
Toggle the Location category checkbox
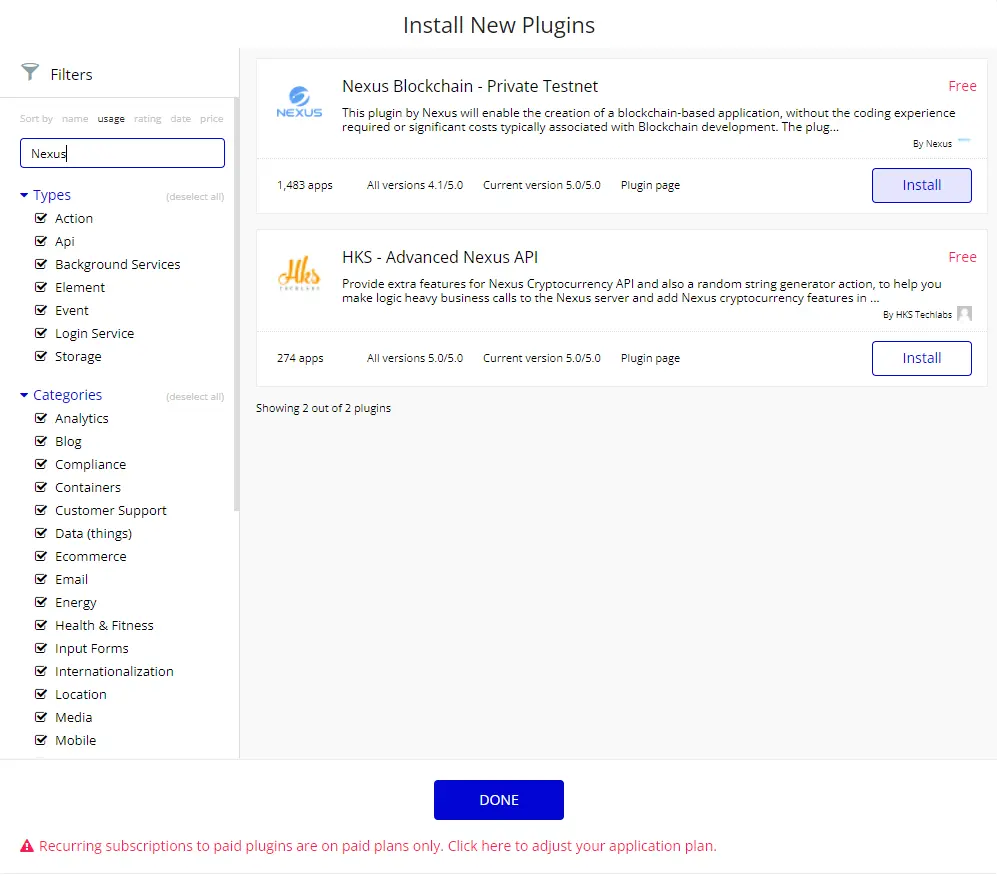[x=41, y=694]
